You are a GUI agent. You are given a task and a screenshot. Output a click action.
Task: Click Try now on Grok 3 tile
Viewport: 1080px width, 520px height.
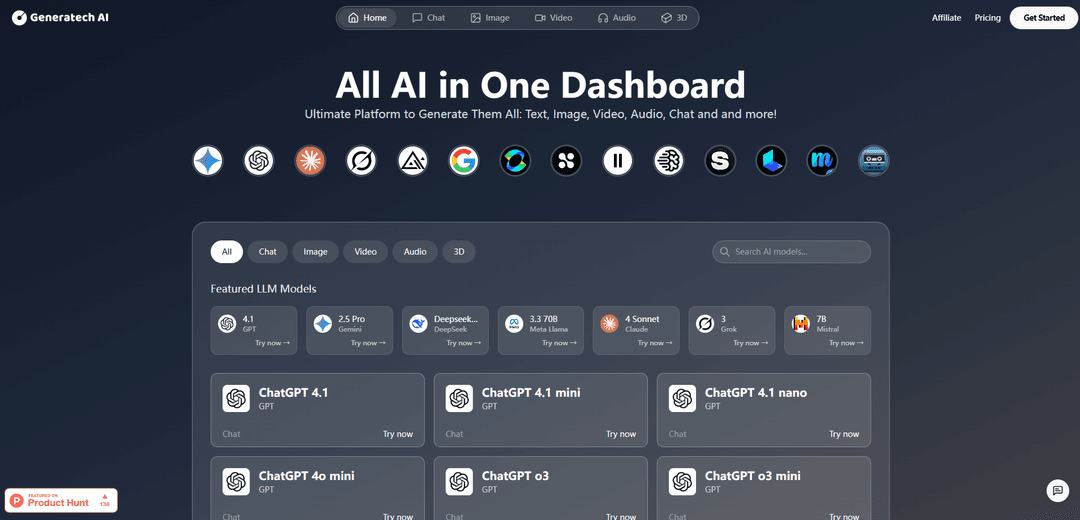[x=751, y=343]
